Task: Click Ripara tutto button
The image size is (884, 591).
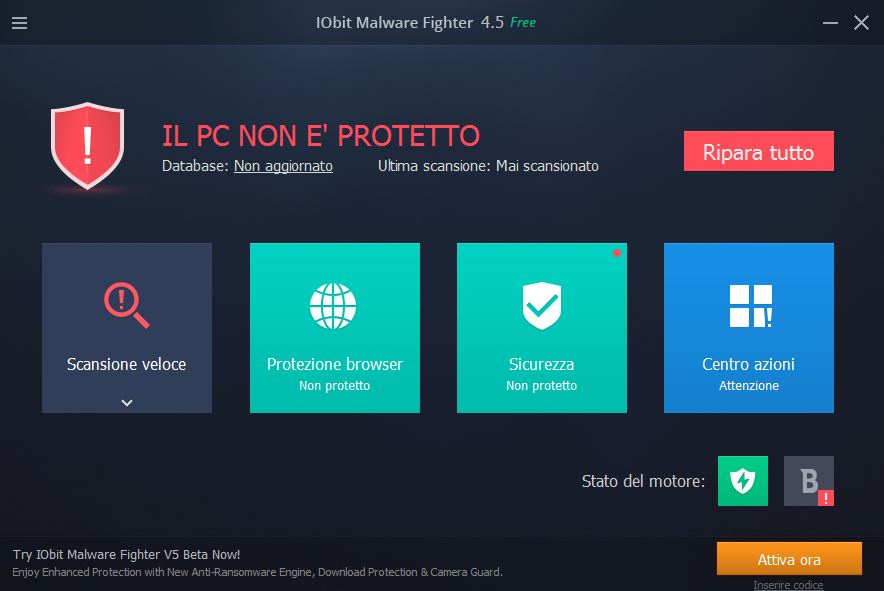Action: (x=759, y=151)
